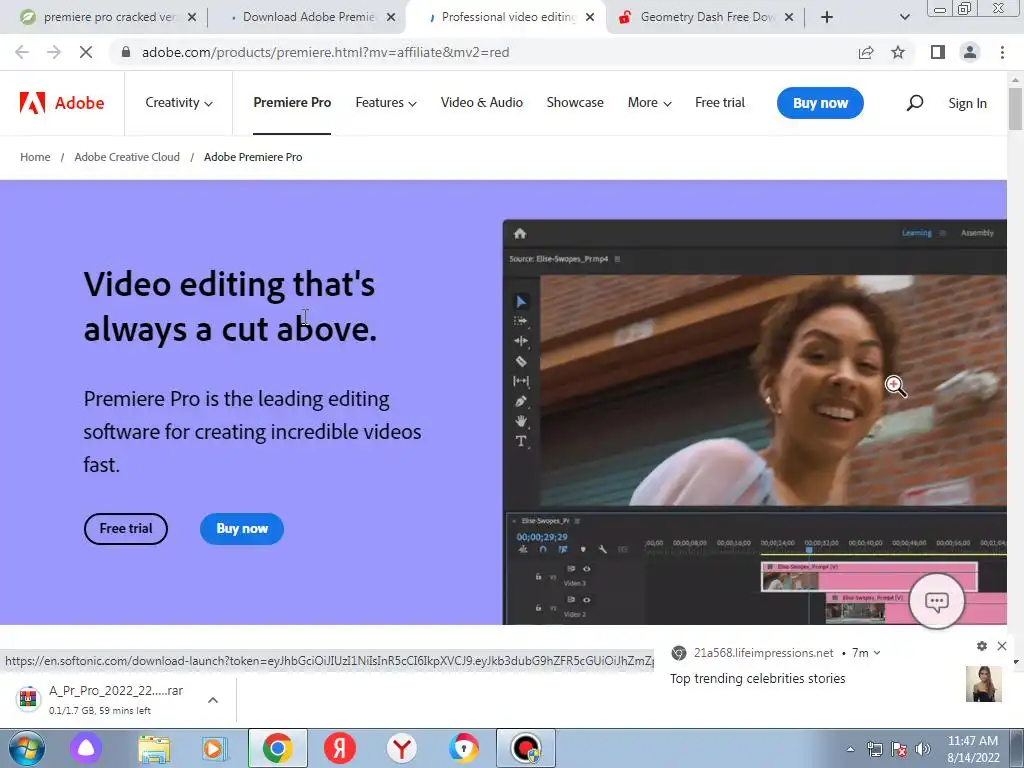Open the volume speaker tray icon
Viewport: 1024px width, 768px height.
coord(923,749)
